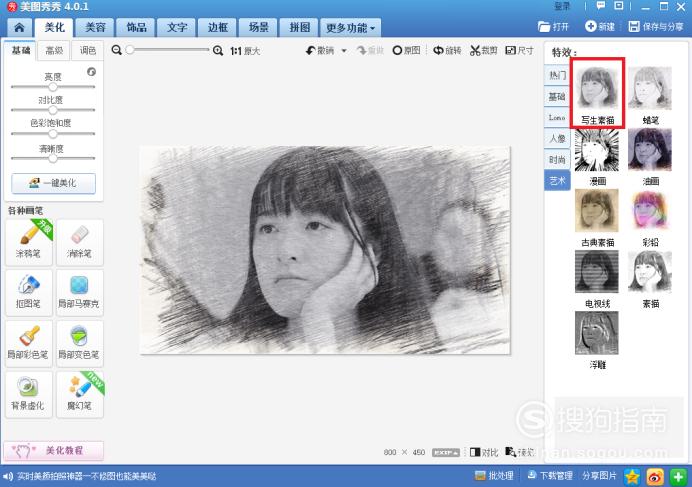
Task: Select the 局部彩色笔 color brush tool
Action: [29, 343]
